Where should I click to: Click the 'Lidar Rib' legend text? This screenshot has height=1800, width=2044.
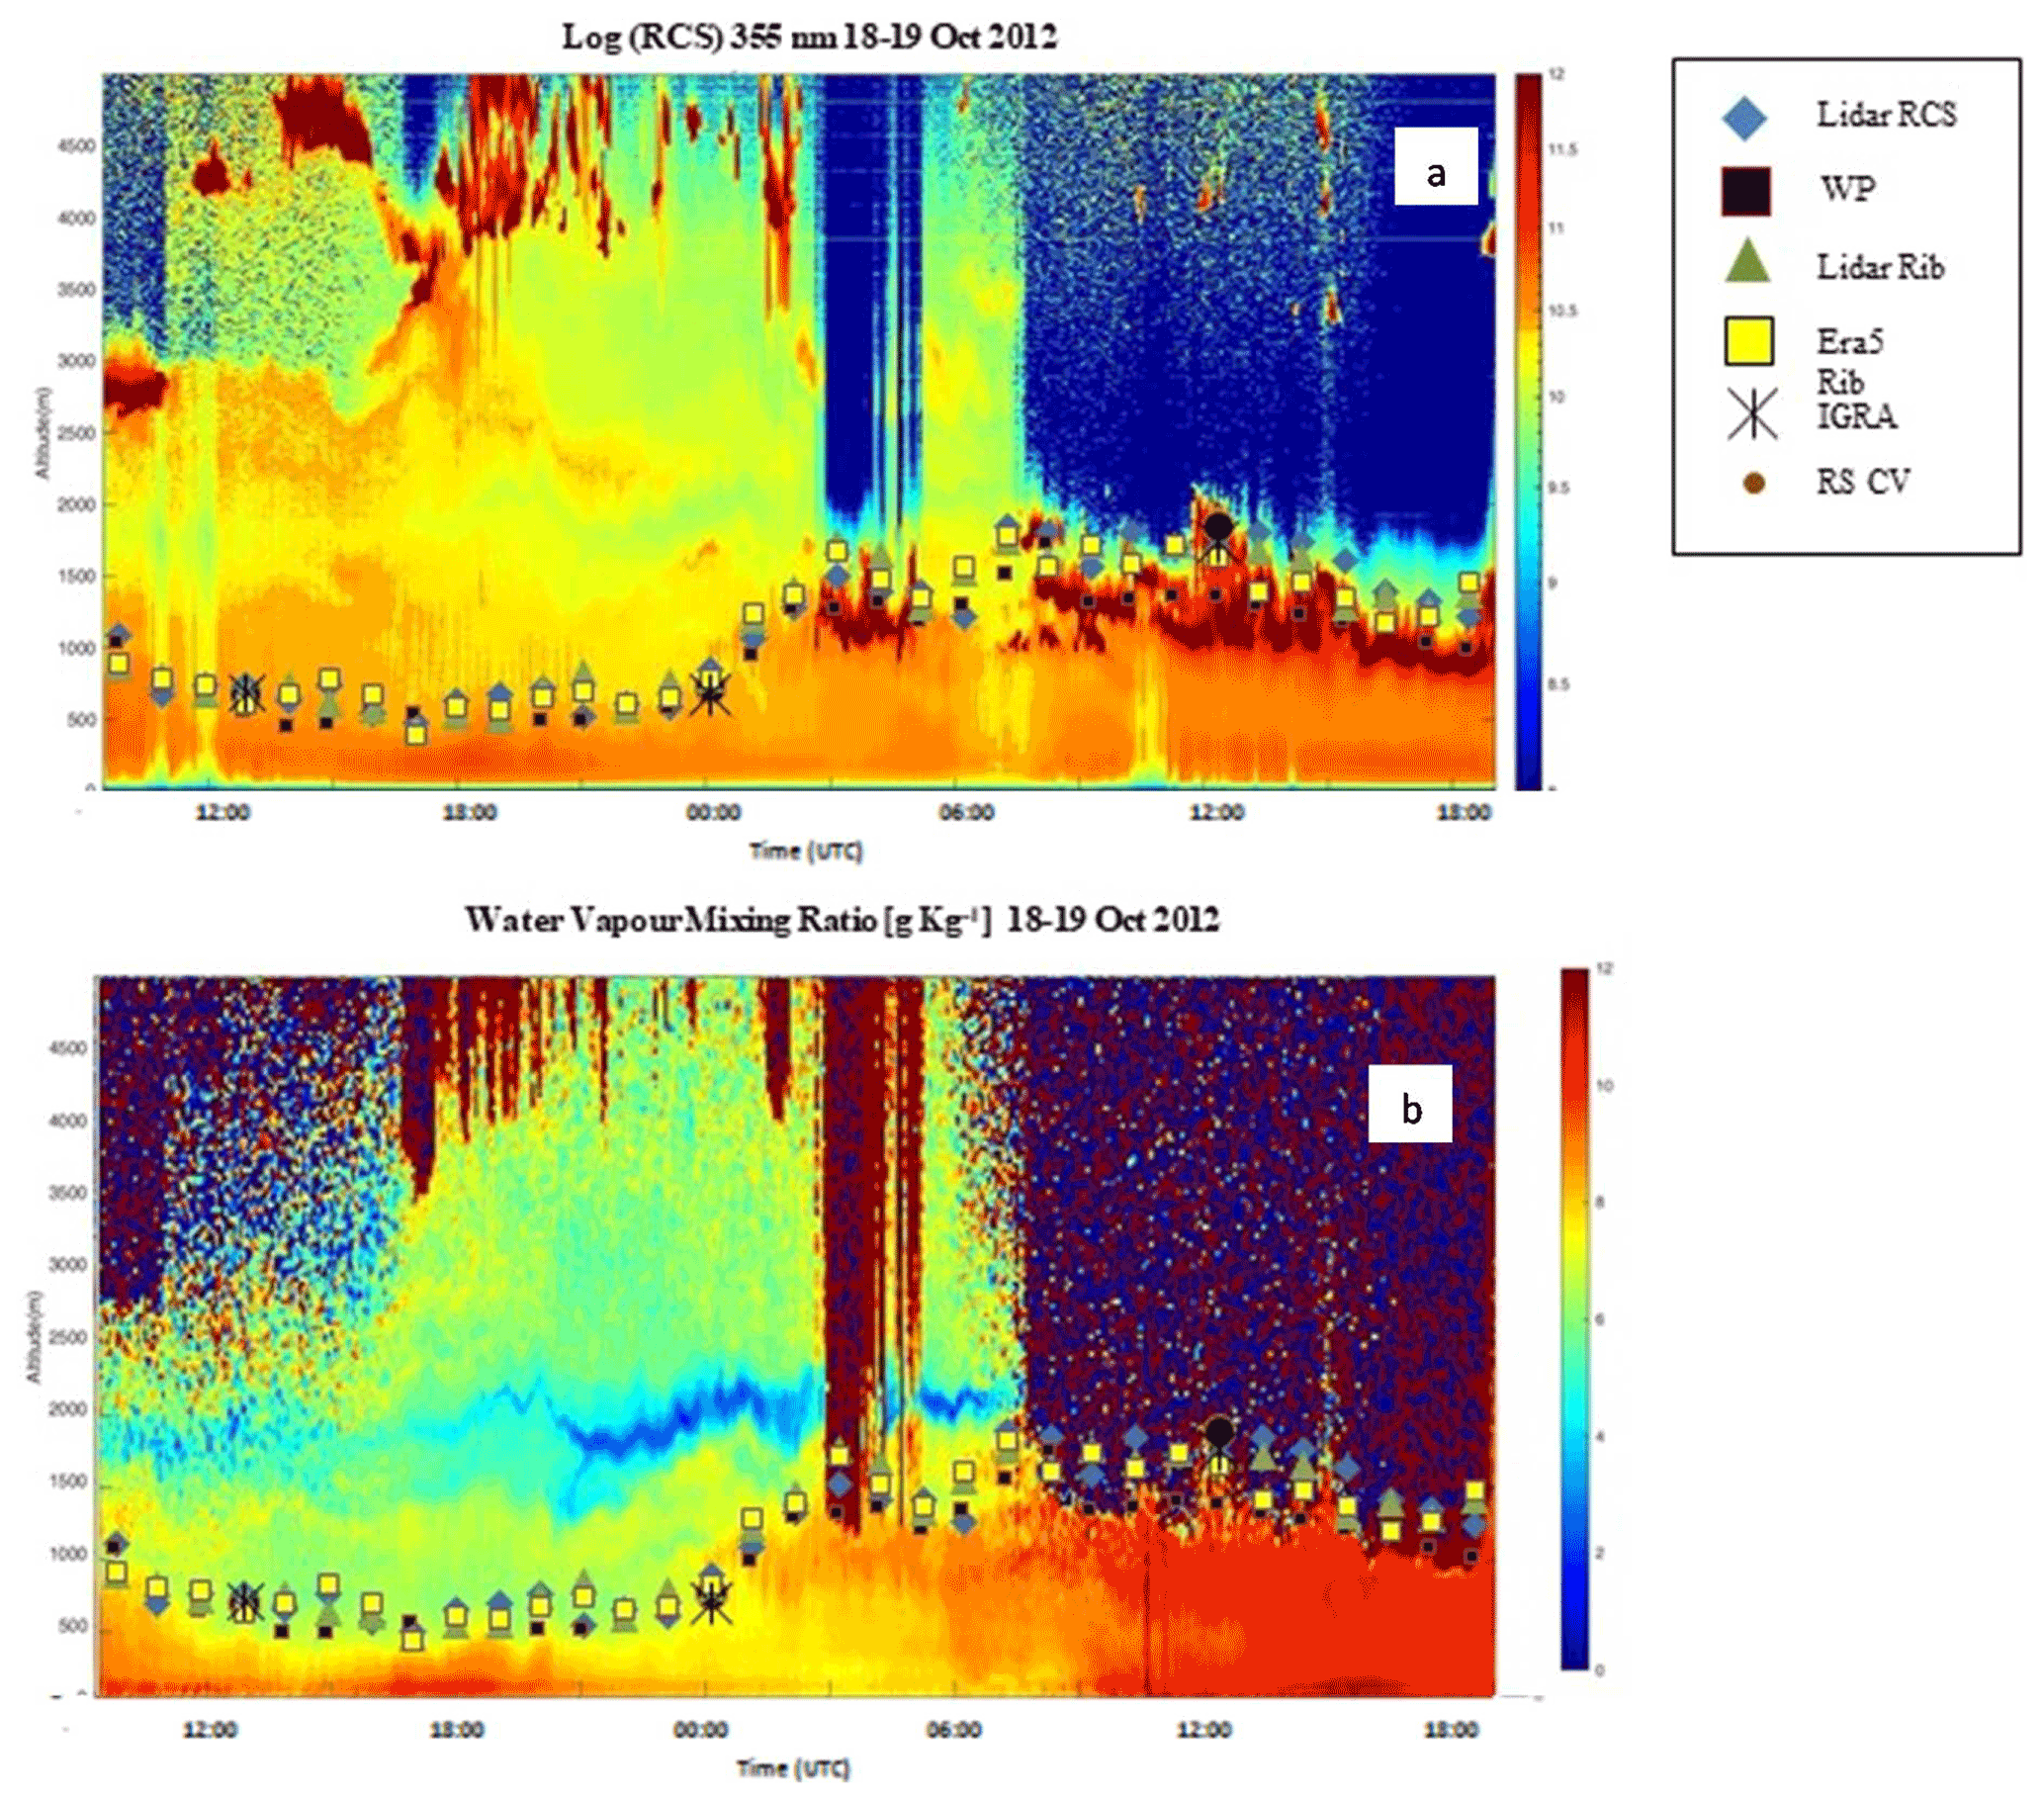tap(1880, 267)
